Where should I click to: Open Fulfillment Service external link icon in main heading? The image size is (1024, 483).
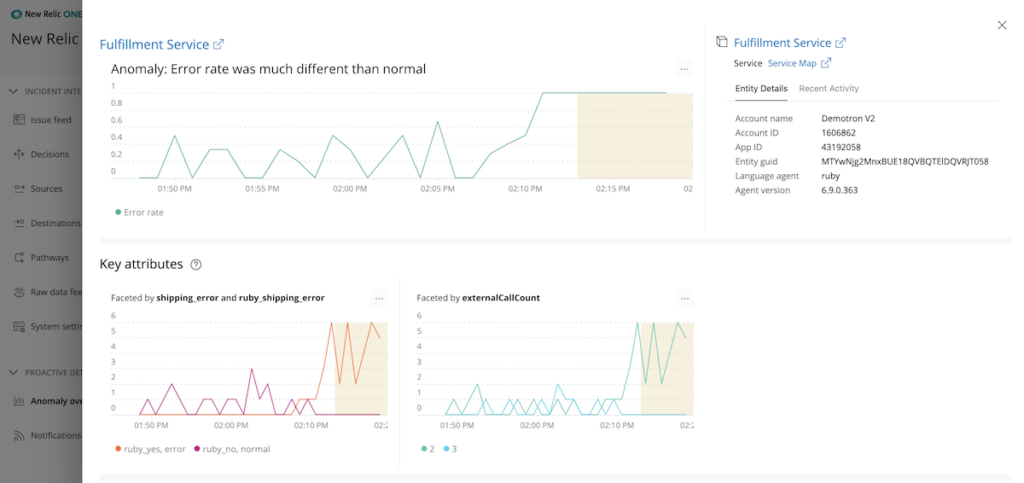(219, 44)
